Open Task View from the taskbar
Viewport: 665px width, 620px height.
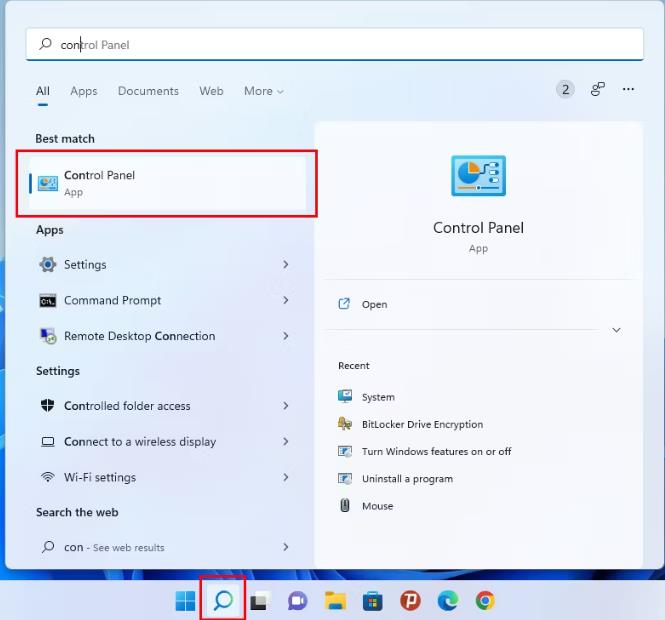click(260, 601)
